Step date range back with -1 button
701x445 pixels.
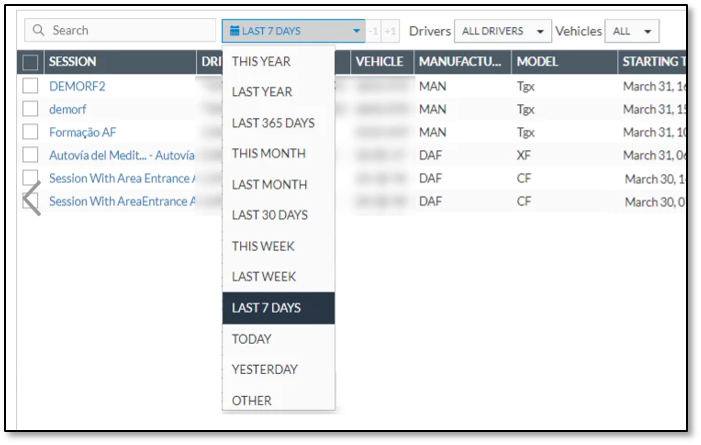[x=373, y=31]
